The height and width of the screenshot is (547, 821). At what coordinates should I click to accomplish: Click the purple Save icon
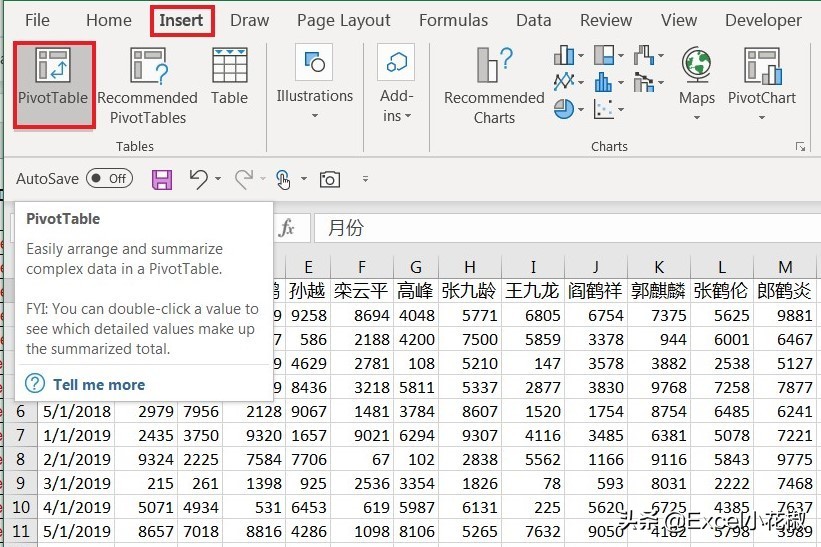(162, 179)
